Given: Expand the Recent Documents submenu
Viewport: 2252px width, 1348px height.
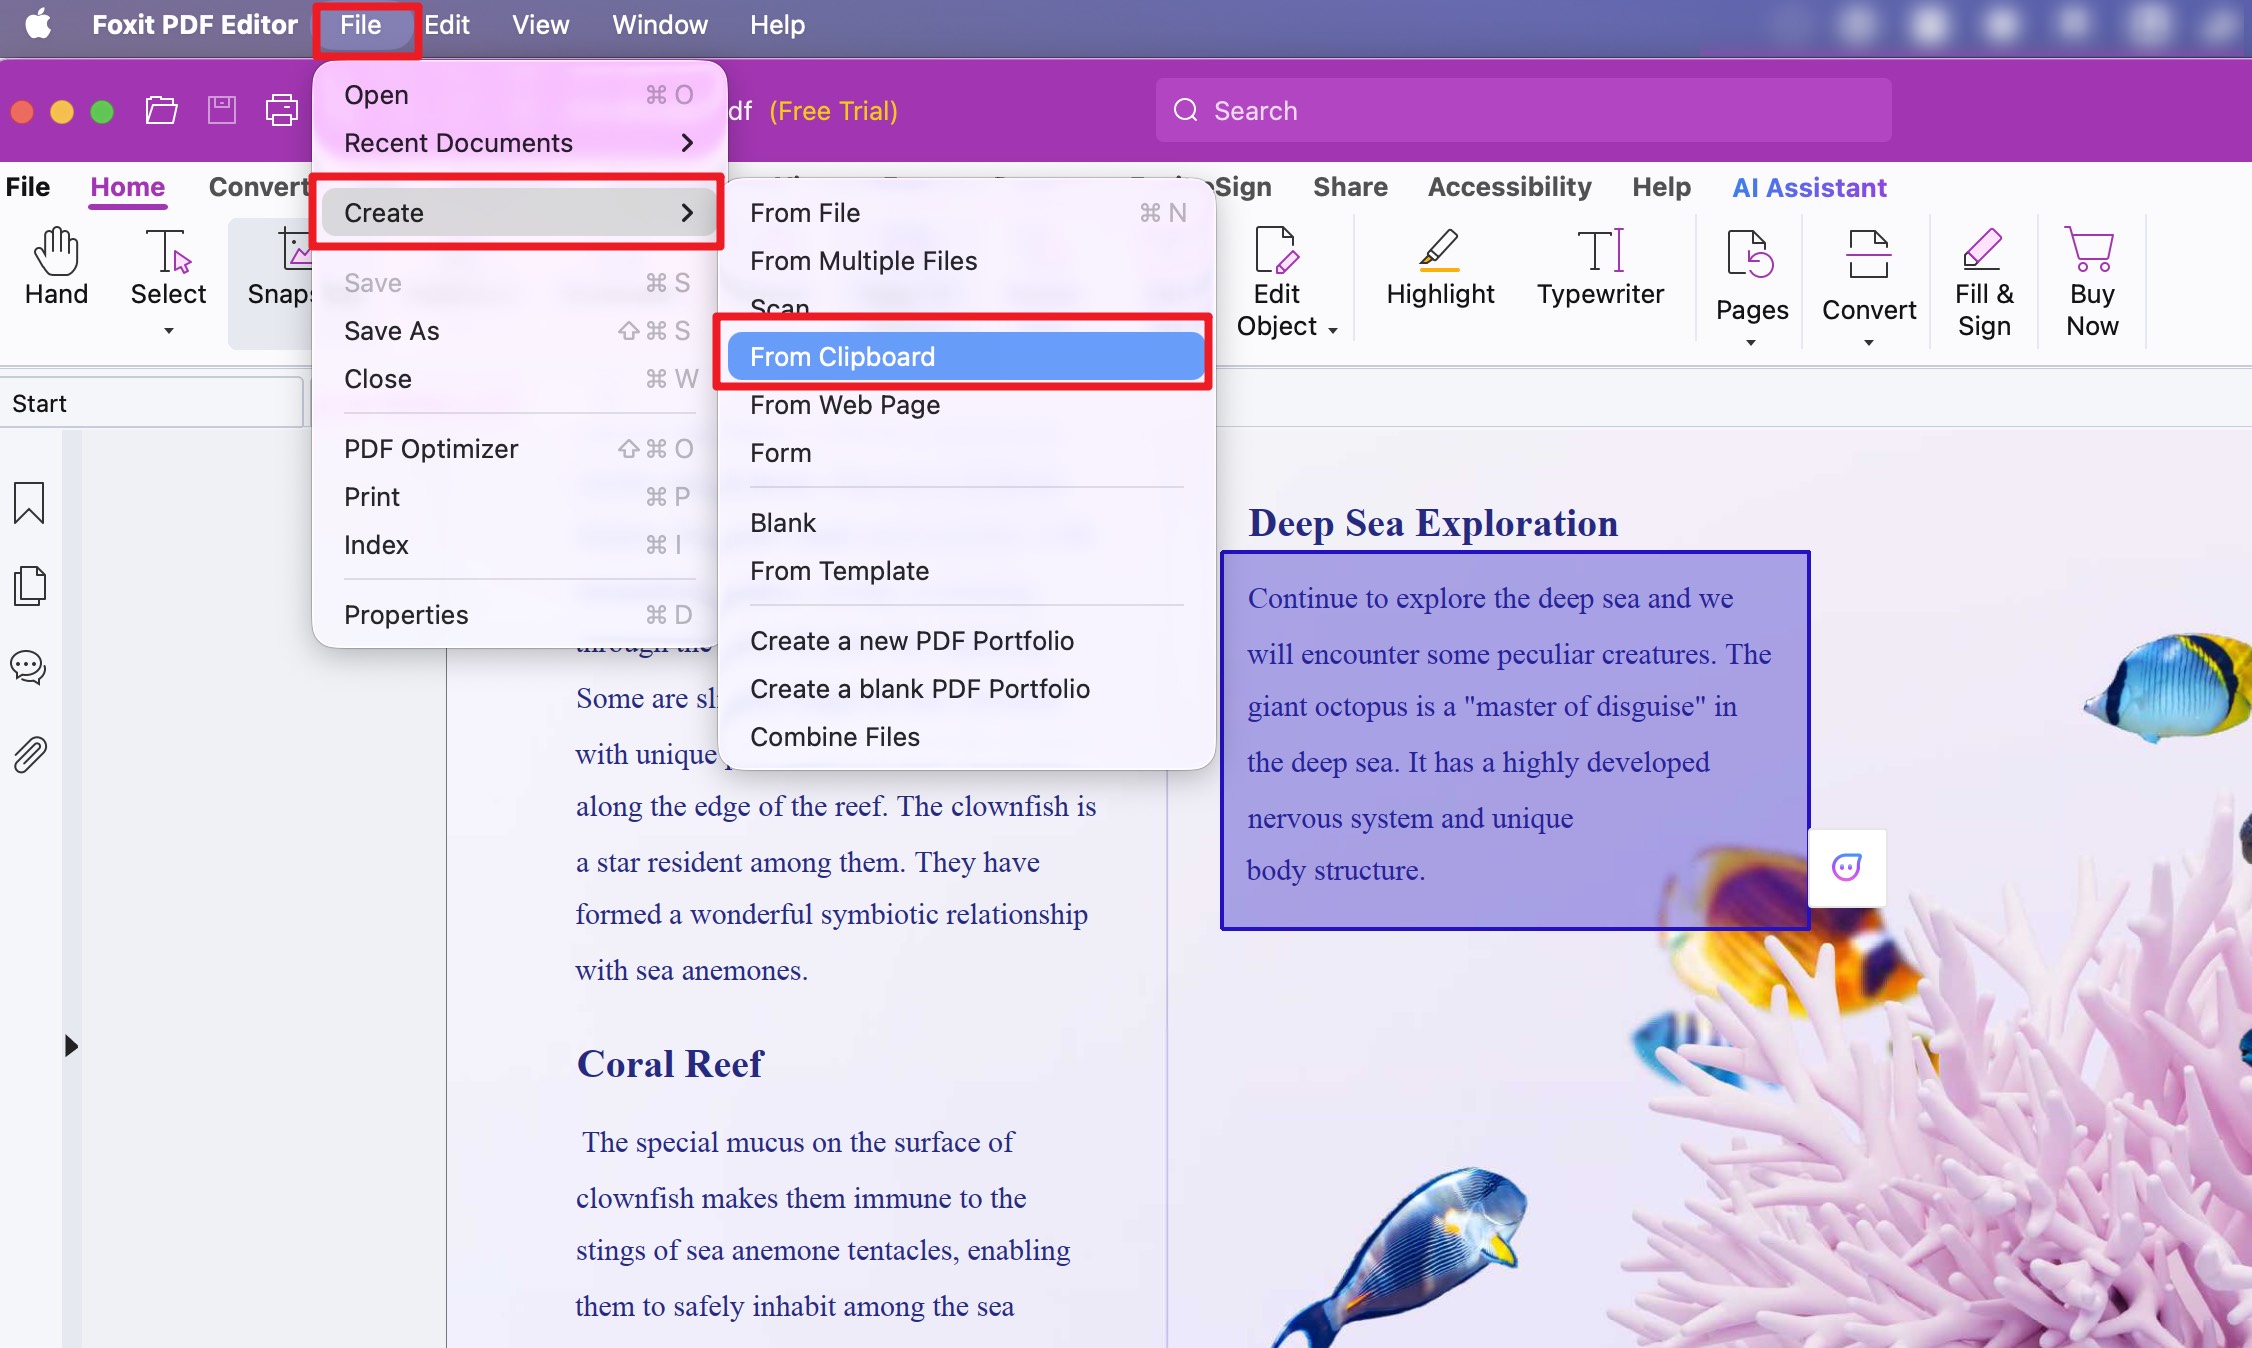Looking at the screenshot, I should [520, 143].
